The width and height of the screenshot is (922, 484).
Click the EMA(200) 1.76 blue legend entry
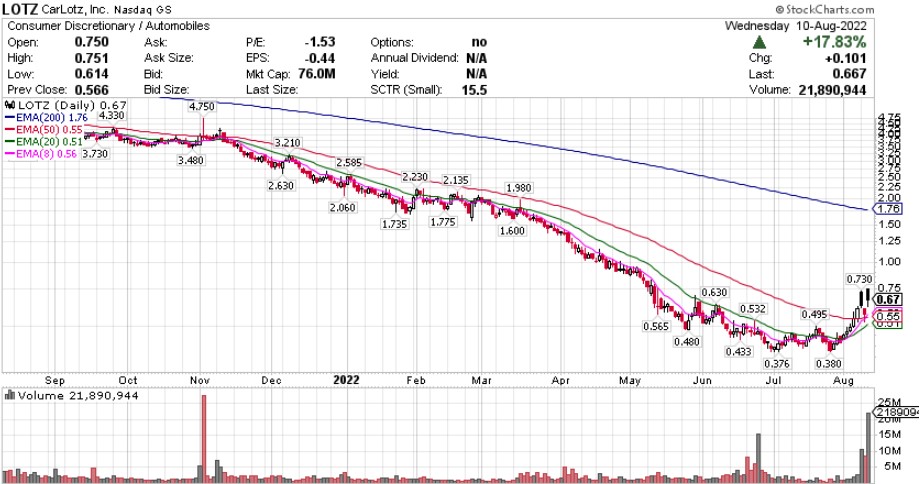click(x=46, y=118)
